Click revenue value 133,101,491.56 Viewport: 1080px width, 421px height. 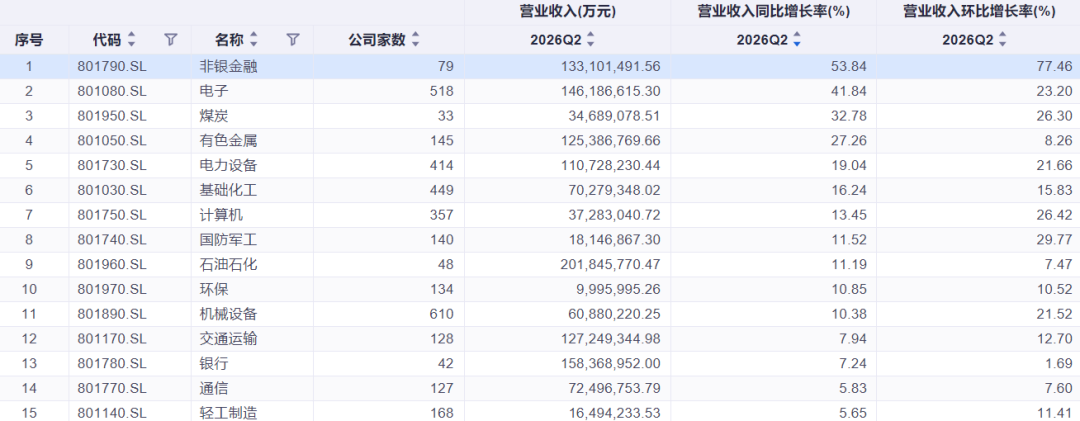pyautogui.click(x=612, y=66)
